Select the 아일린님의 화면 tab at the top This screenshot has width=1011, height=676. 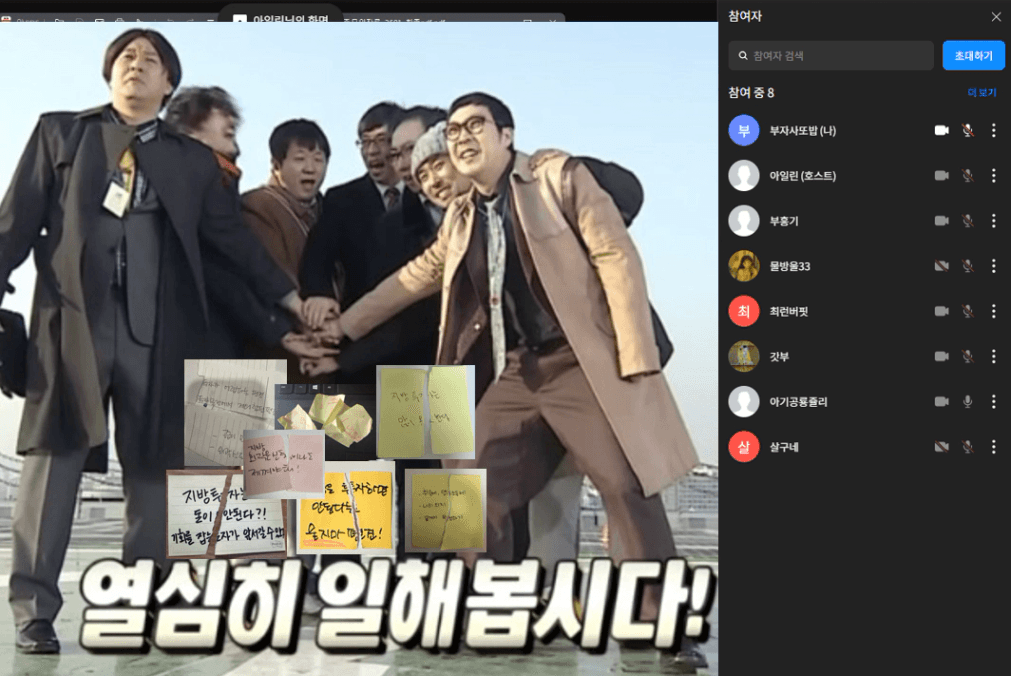tap(280, 14)
